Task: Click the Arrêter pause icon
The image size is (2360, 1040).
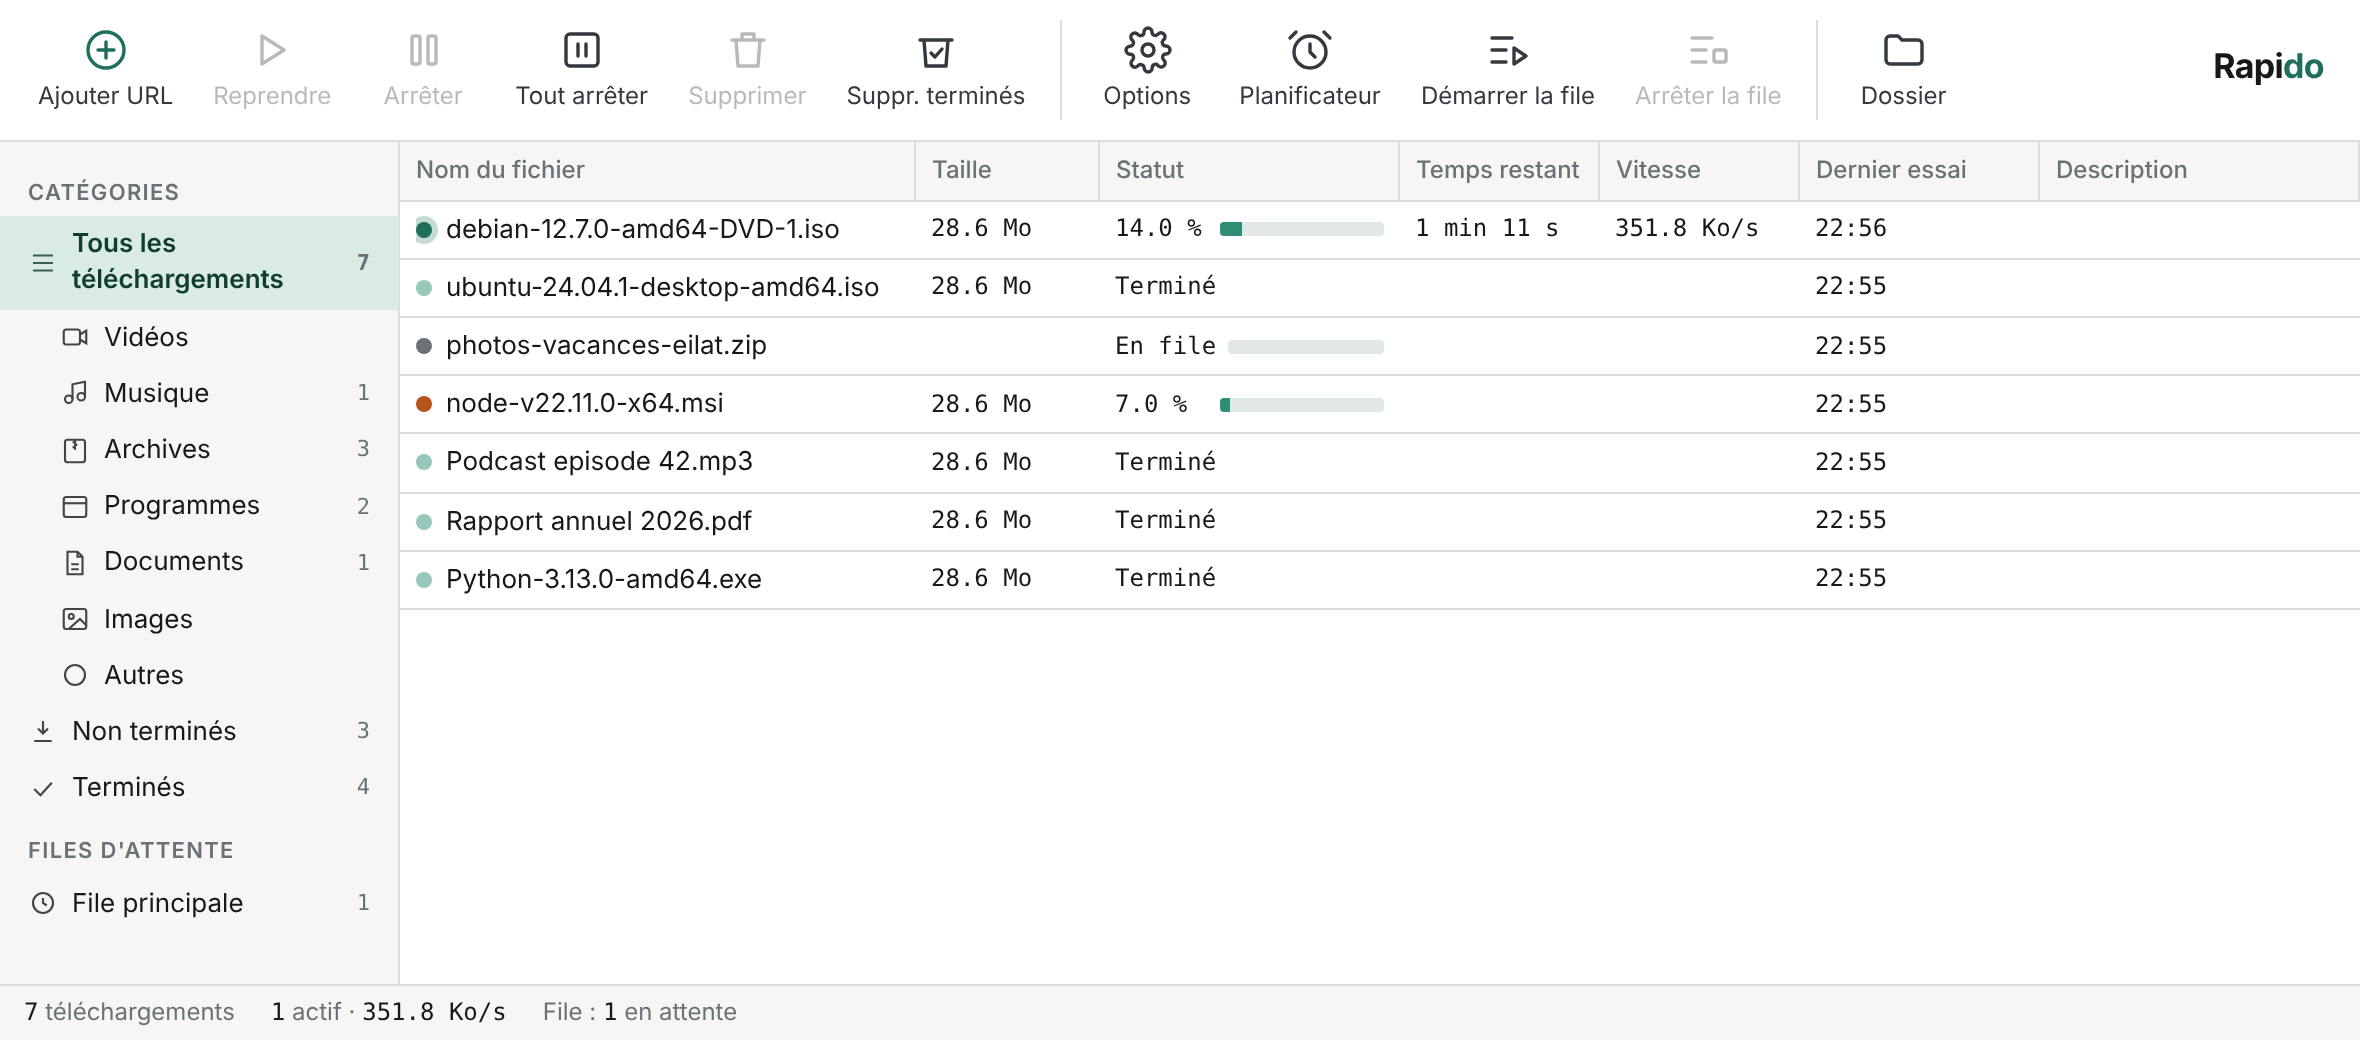Action: tap(423, 50)
